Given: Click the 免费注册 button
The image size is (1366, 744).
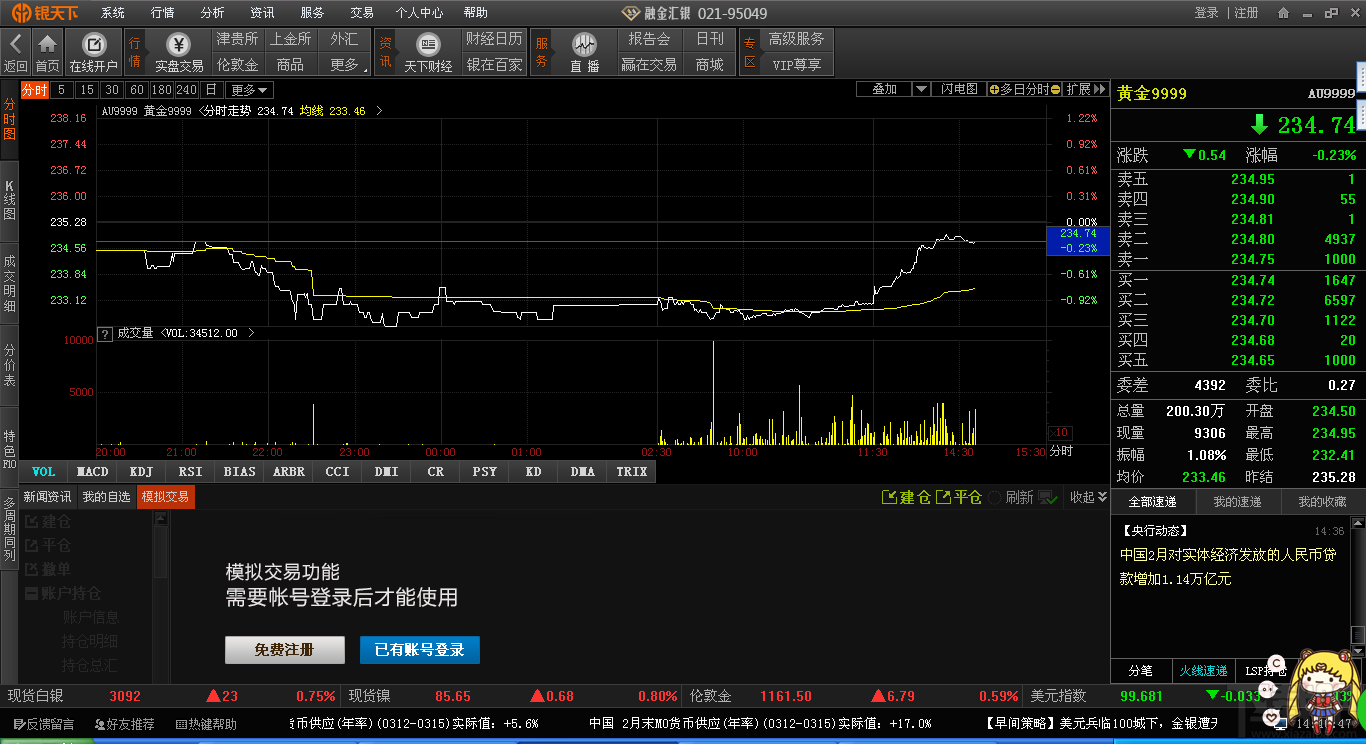Looking at the screenshot, I should tap(285, 650).
